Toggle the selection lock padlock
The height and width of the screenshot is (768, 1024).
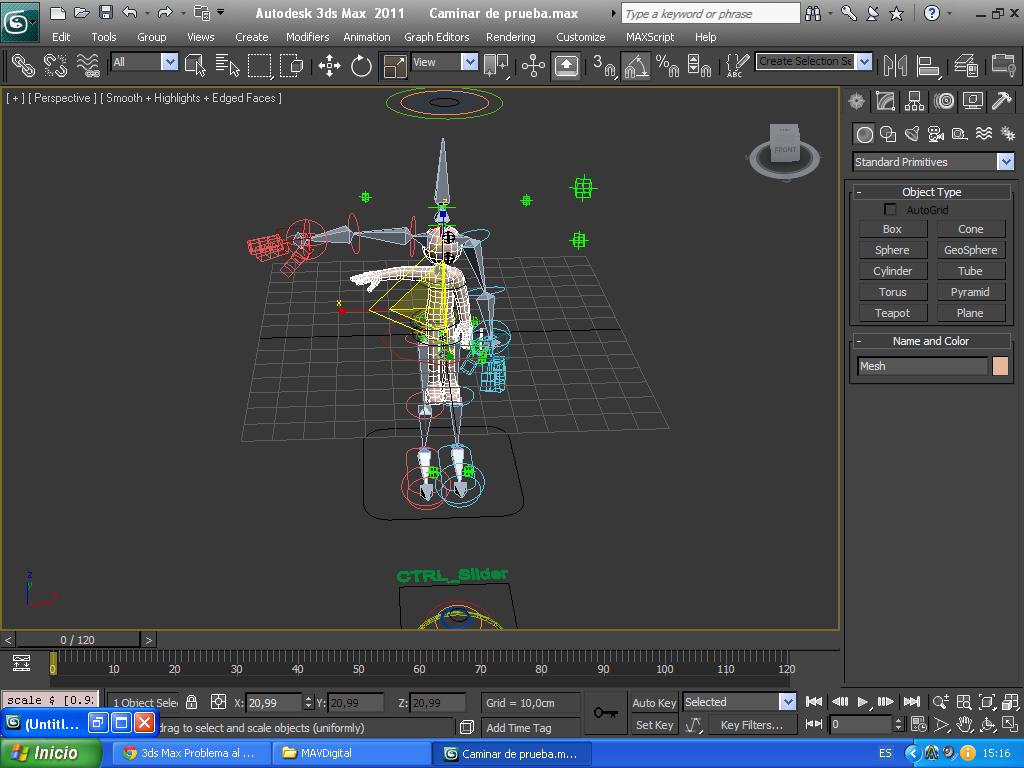[x=192, y=702]
